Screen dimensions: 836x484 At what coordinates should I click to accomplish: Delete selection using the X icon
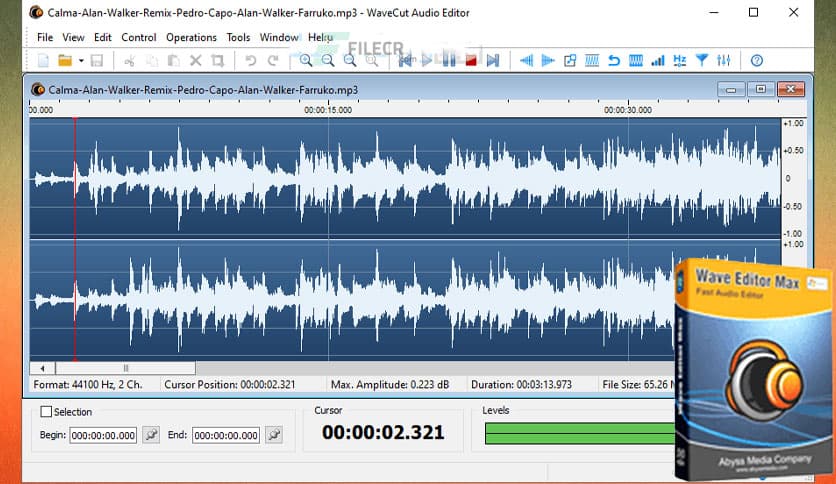pos(196,60)
